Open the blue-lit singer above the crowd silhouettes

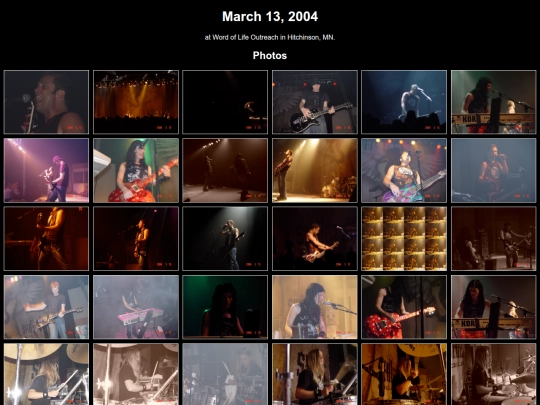(404, 102)
